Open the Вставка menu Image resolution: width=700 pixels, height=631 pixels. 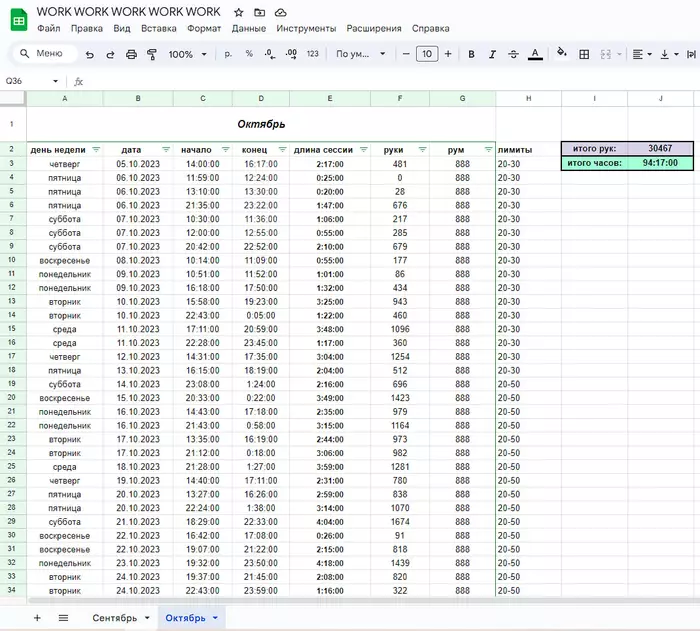coord(158,29)
